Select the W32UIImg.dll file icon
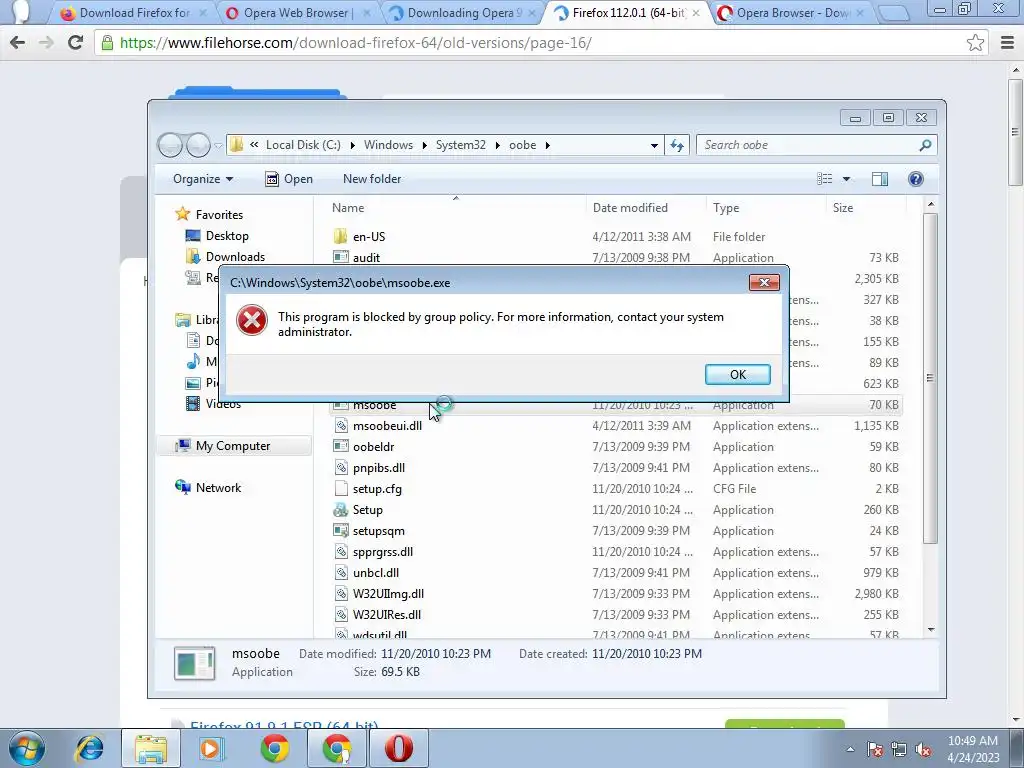The image size is (1024, 768). (340, 594)
